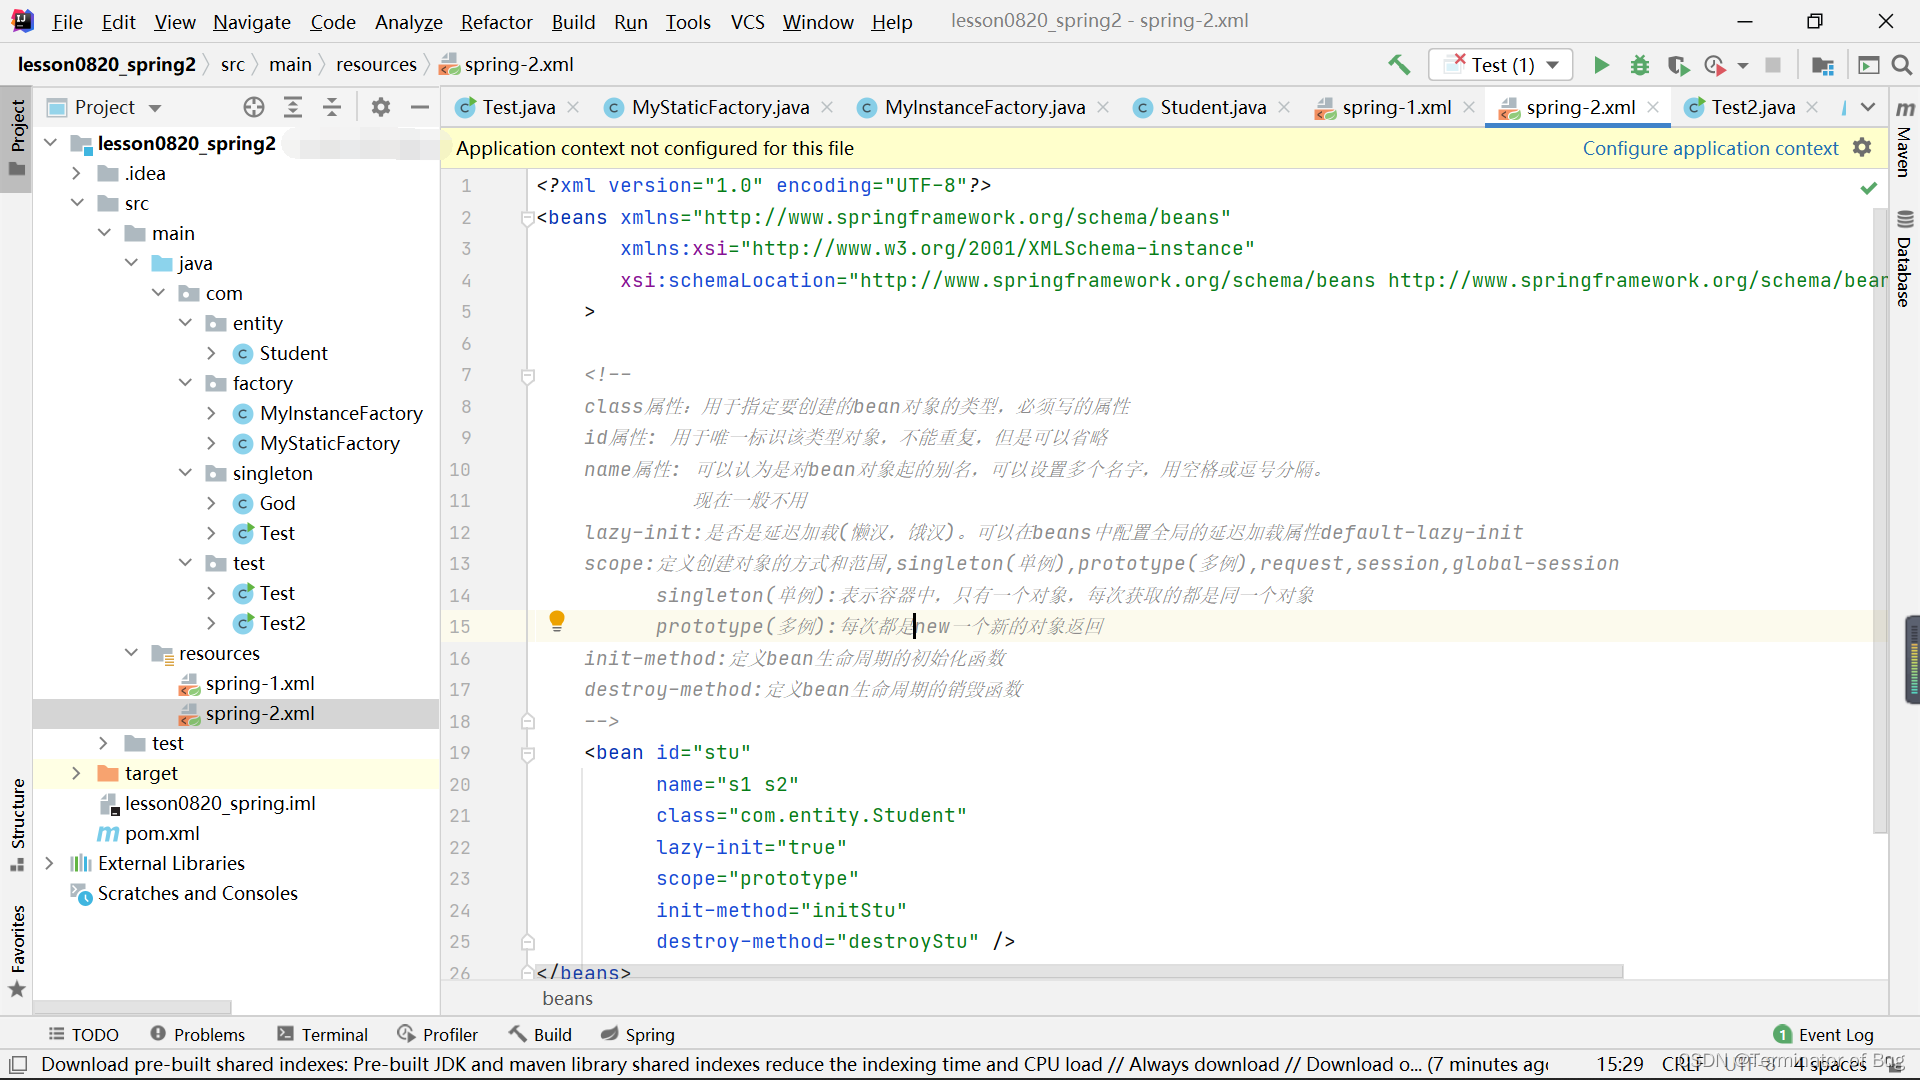
Task: Click the green Run button
Action: click(1601, 65)
